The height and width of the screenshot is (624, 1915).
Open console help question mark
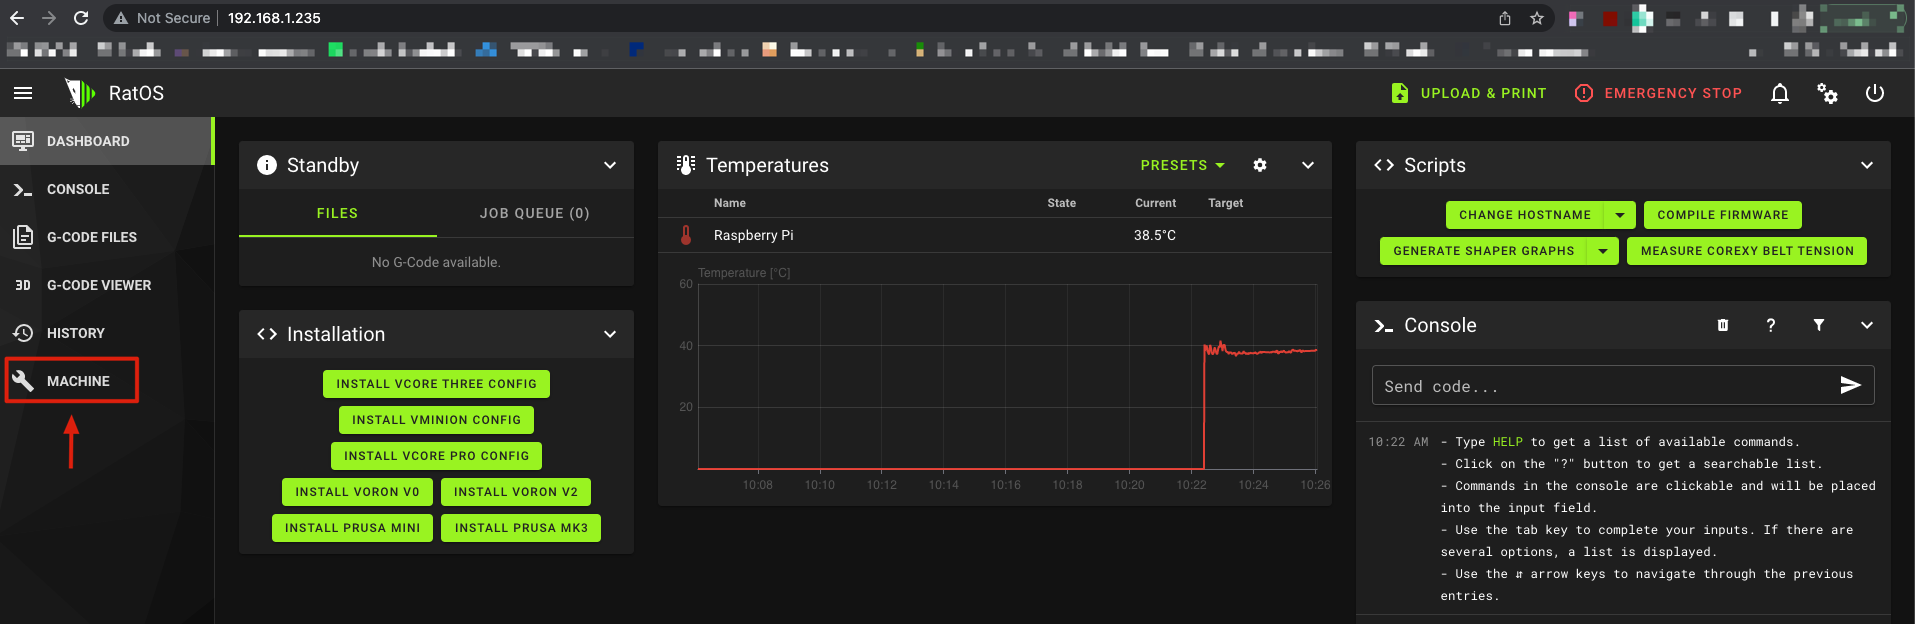coord(1771,325)
